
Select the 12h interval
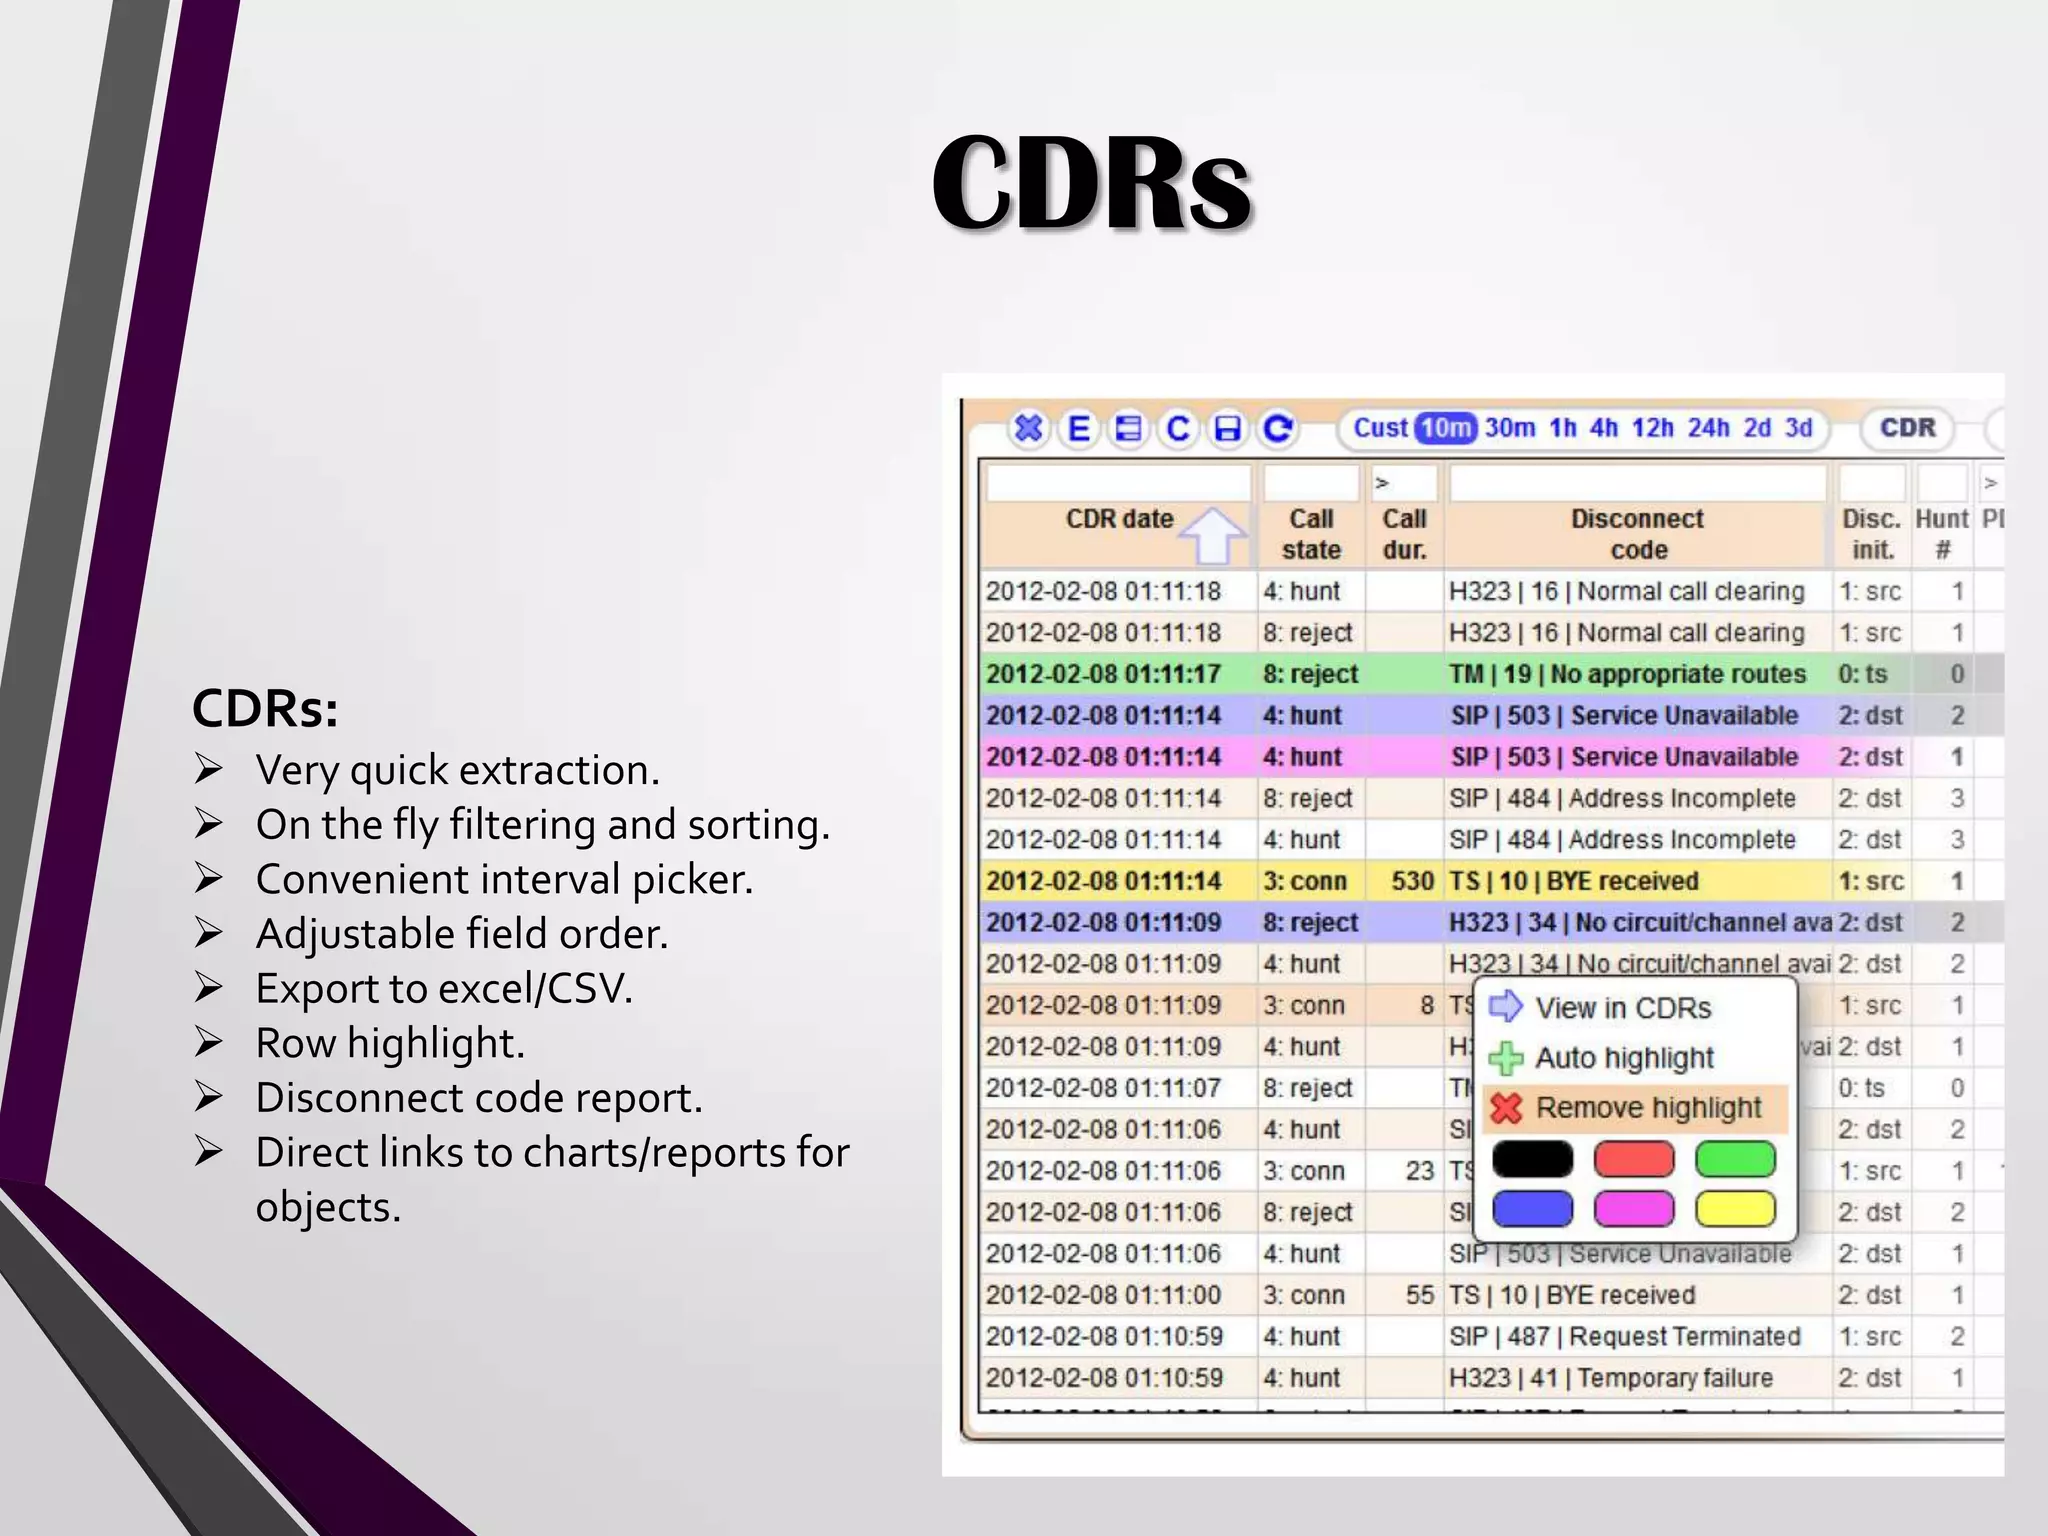click(x=1653, y=428)
